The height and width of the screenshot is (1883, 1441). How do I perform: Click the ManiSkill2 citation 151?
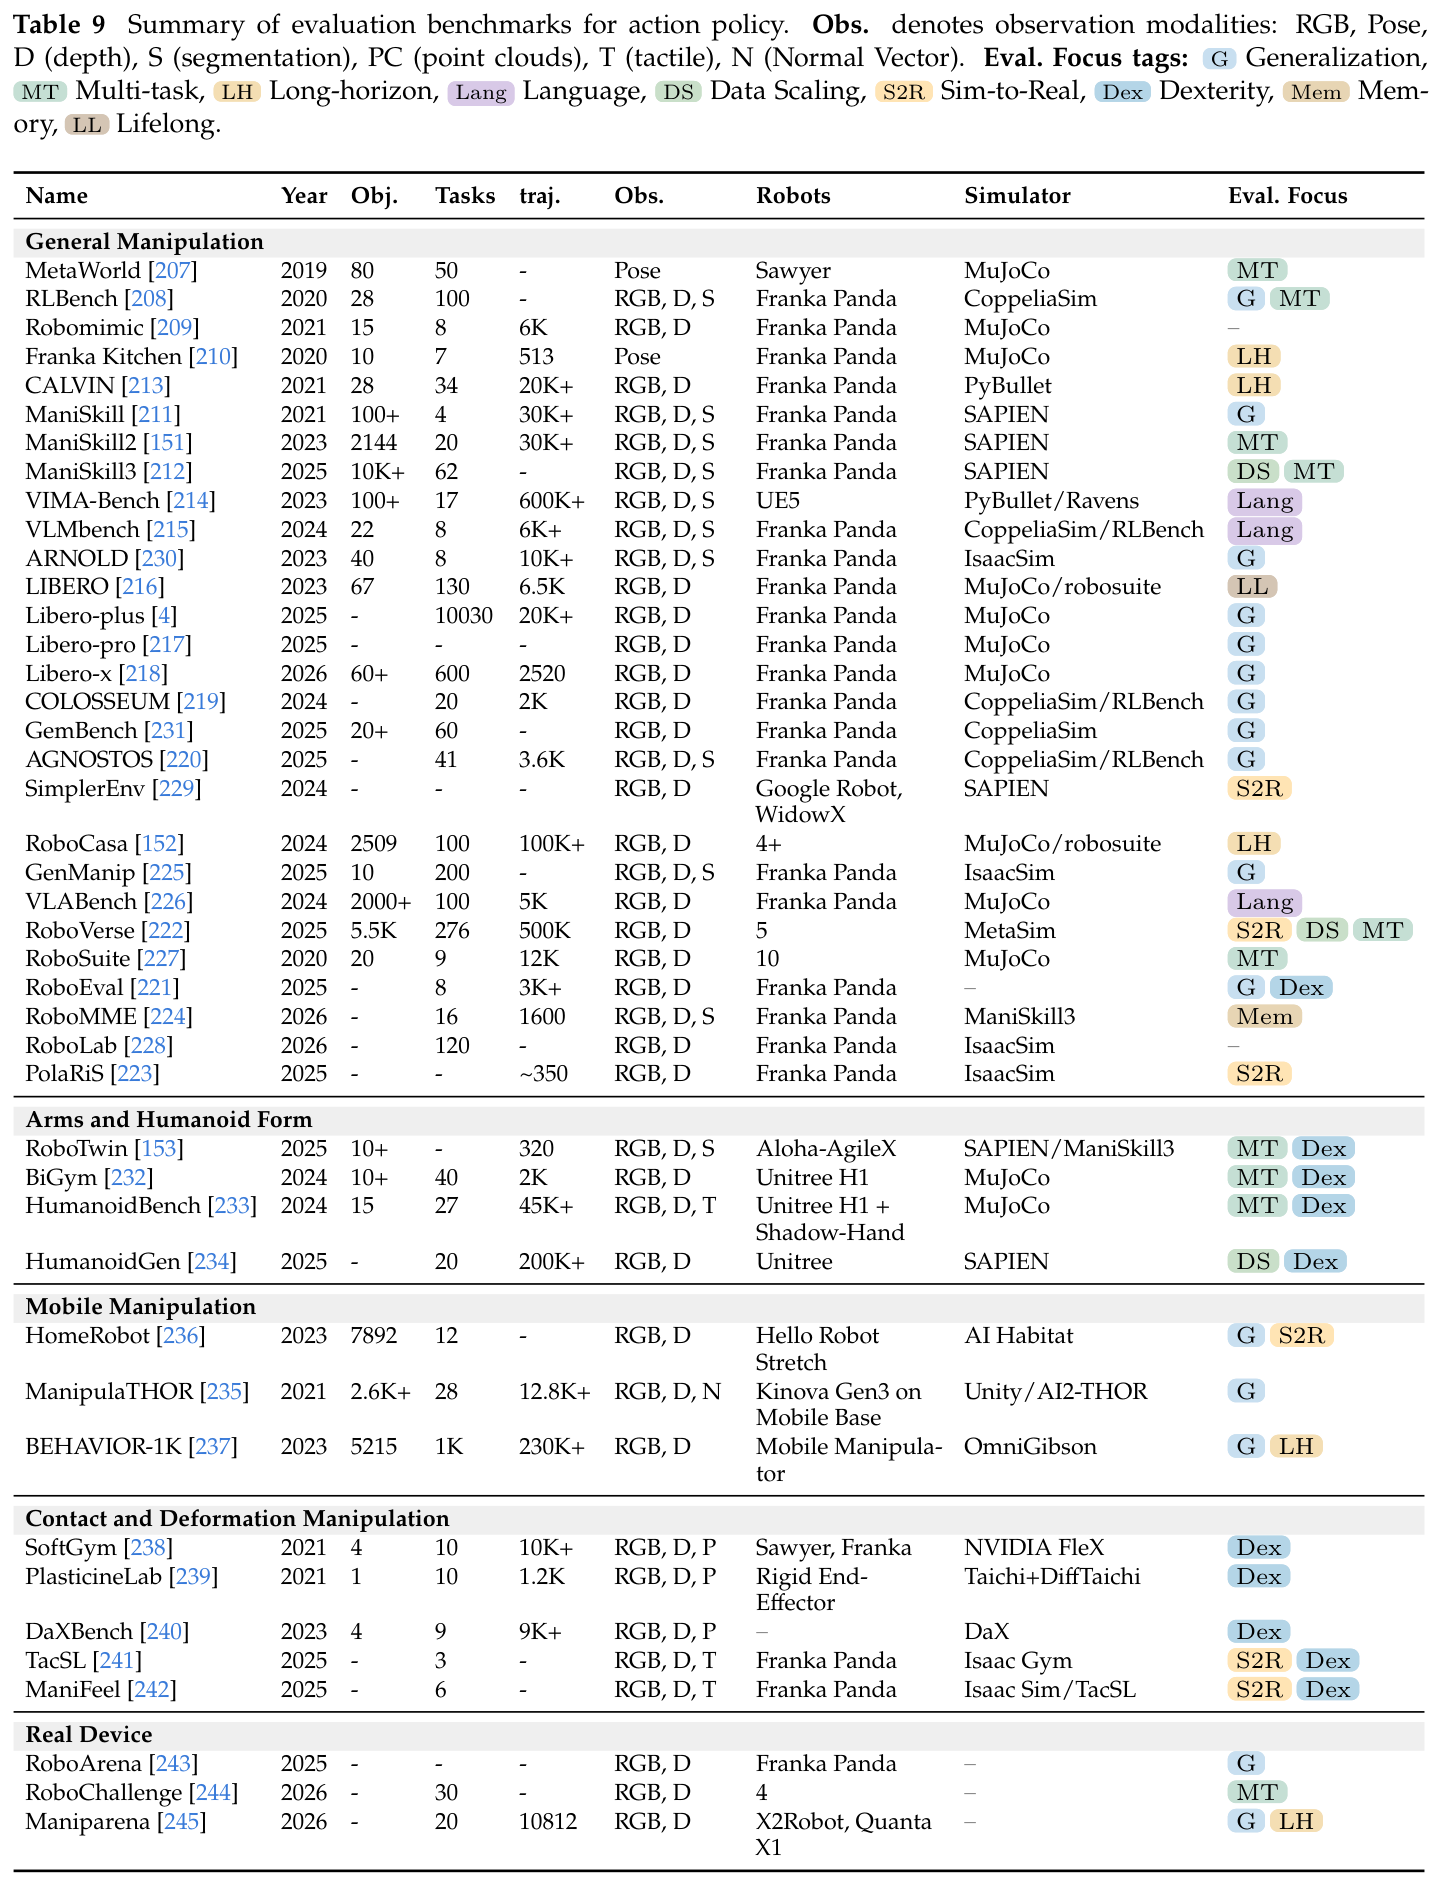click(x=167, y=443)
